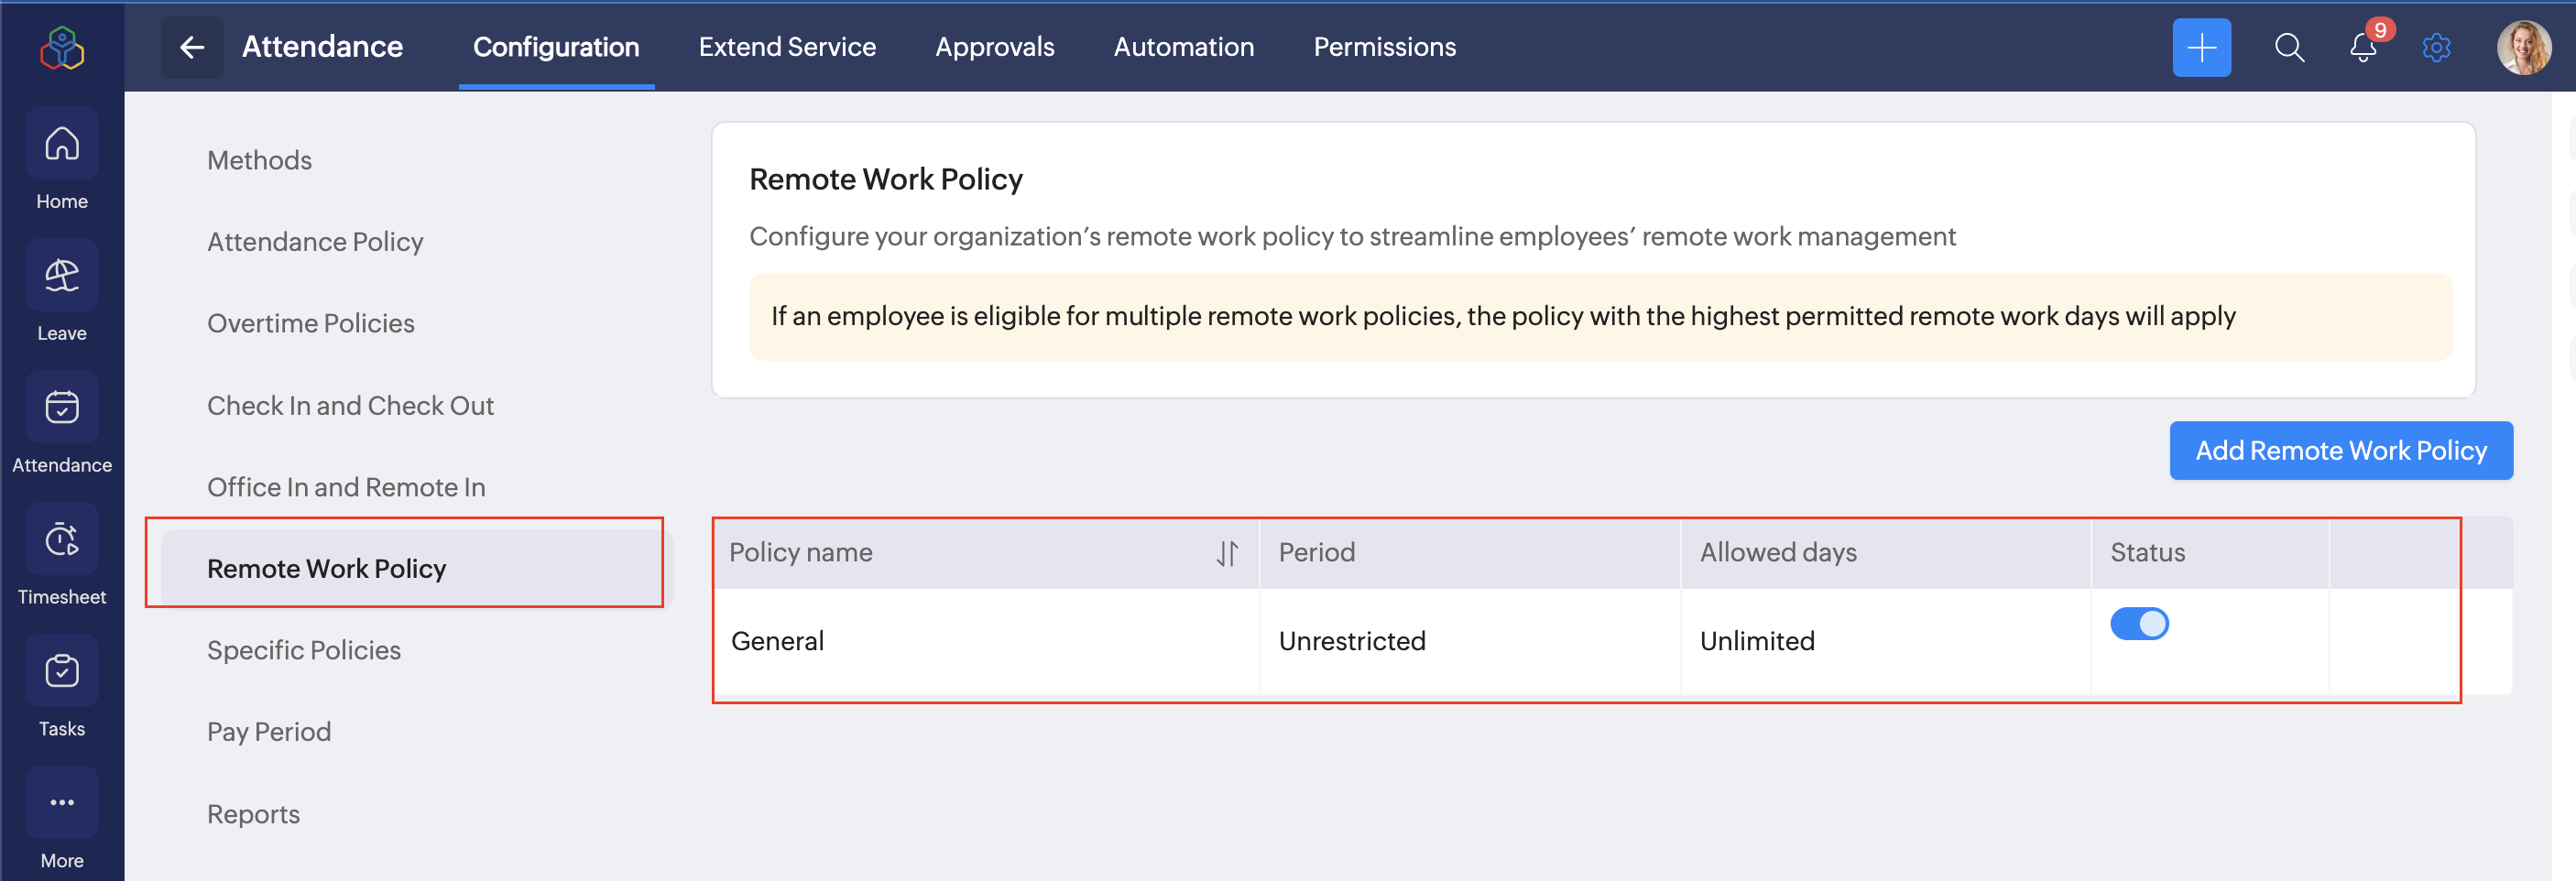
Task: Click Add Remote Work Policy button
Action: click(2340, 451)
